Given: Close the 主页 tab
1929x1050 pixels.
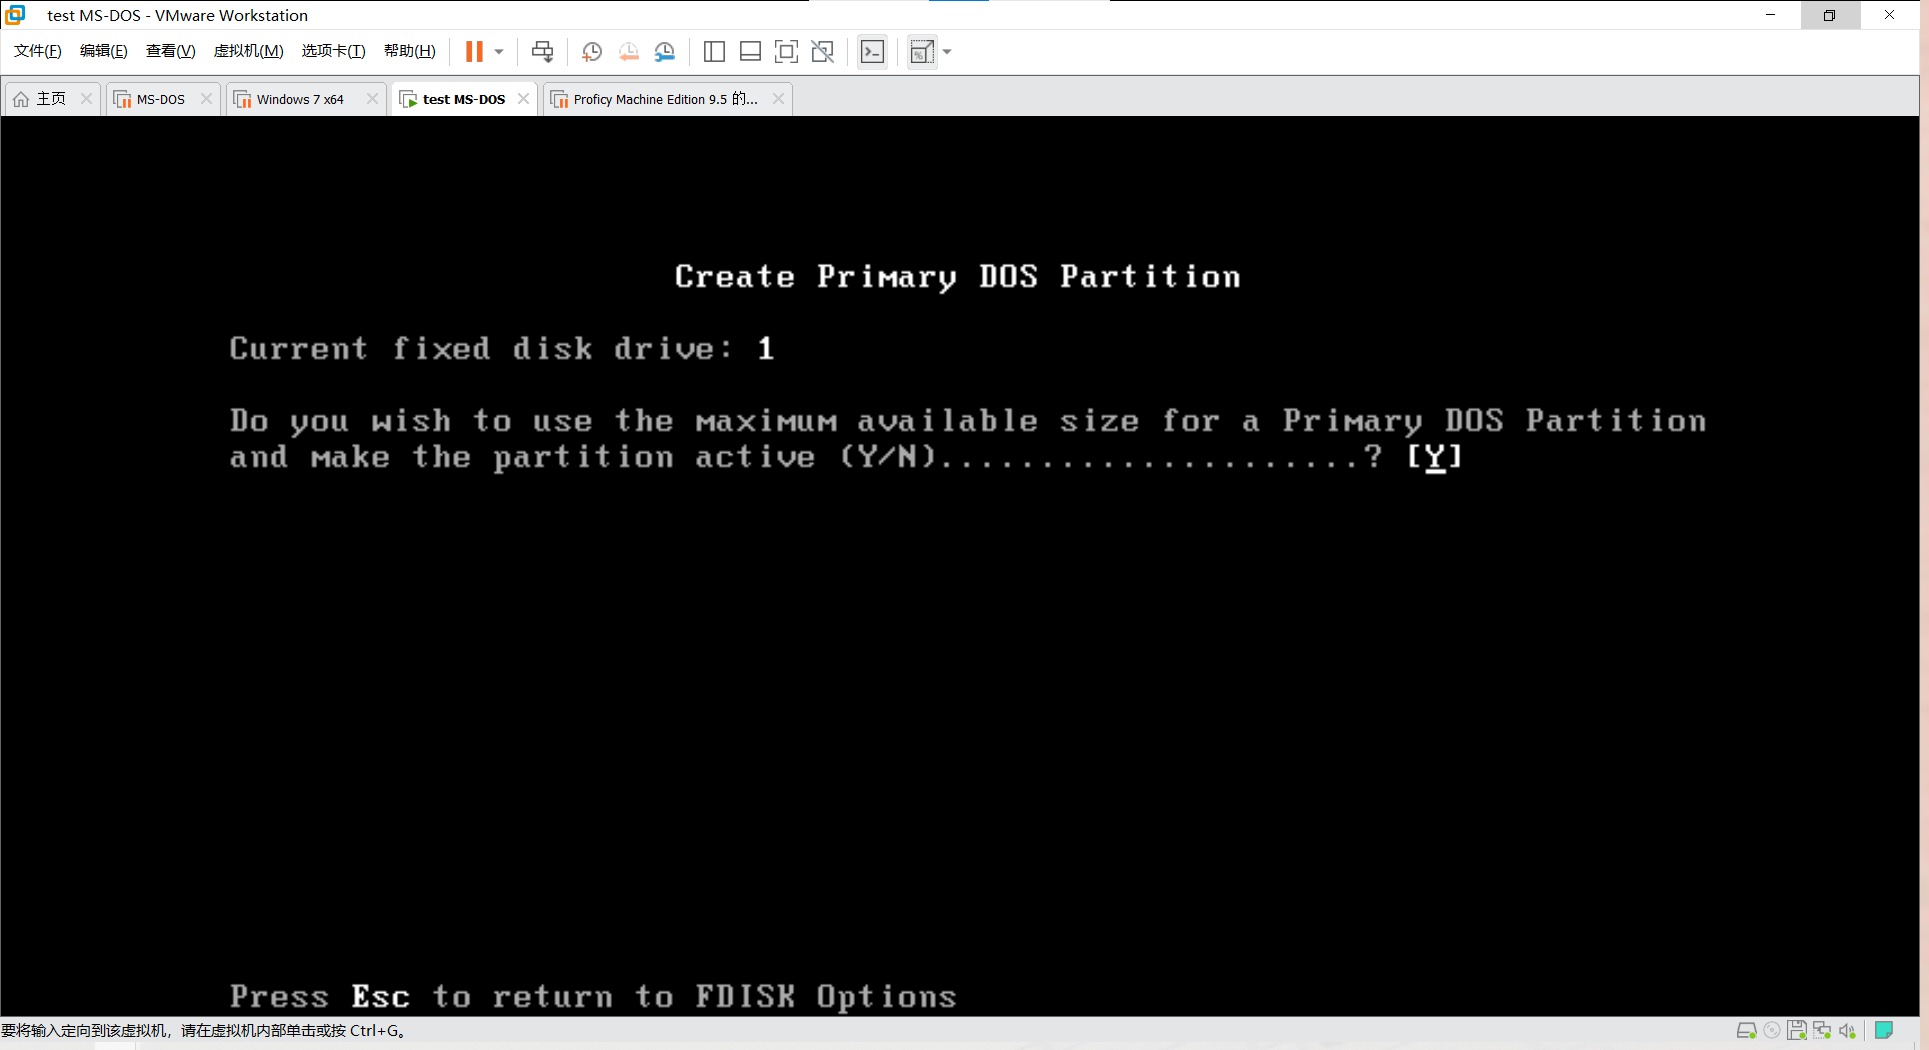Looking at the screenshot, I should pos(86,98).
